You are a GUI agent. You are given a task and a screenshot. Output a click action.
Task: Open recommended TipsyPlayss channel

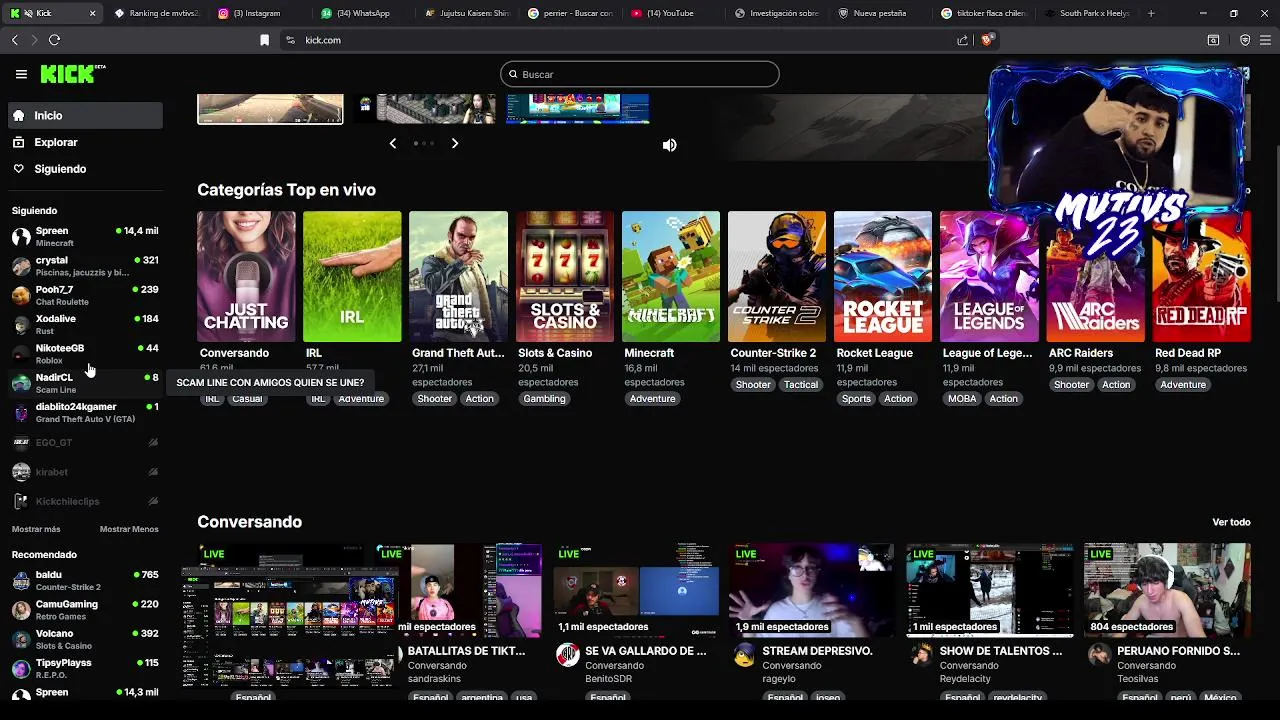pos(85,668)
